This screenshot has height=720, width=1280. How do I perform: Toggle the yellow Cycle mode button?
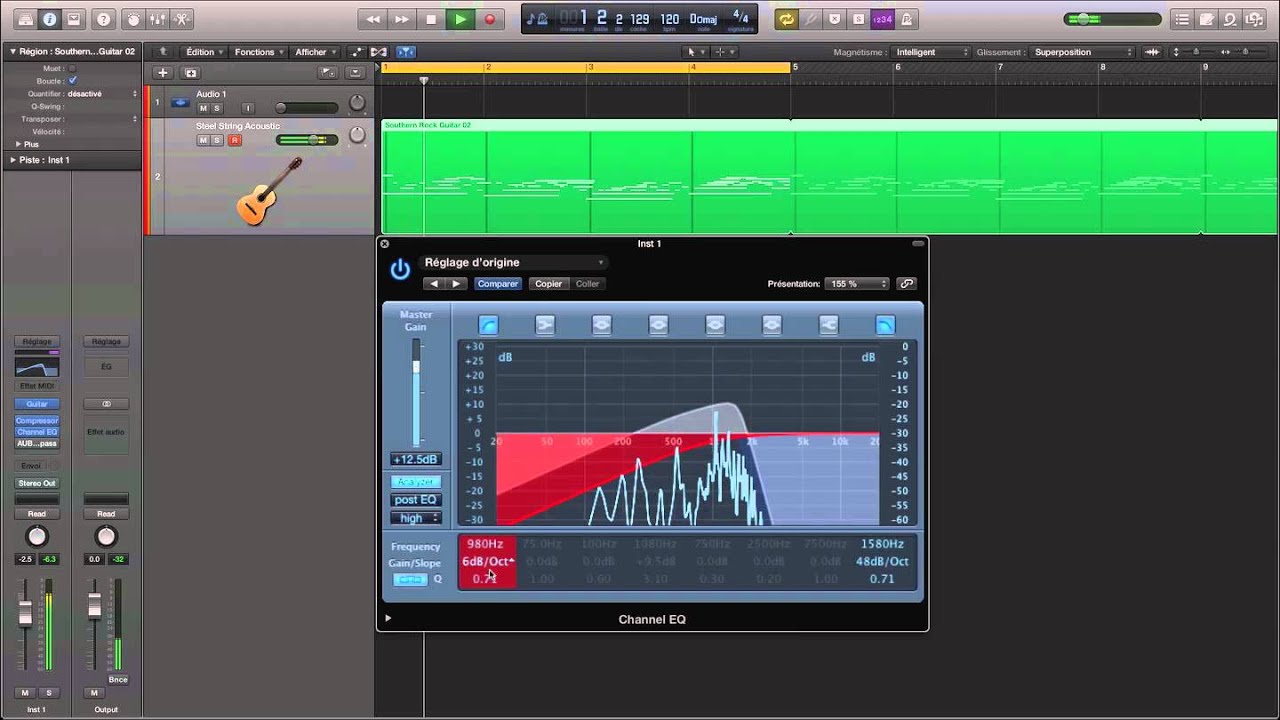tap(787, 19)
